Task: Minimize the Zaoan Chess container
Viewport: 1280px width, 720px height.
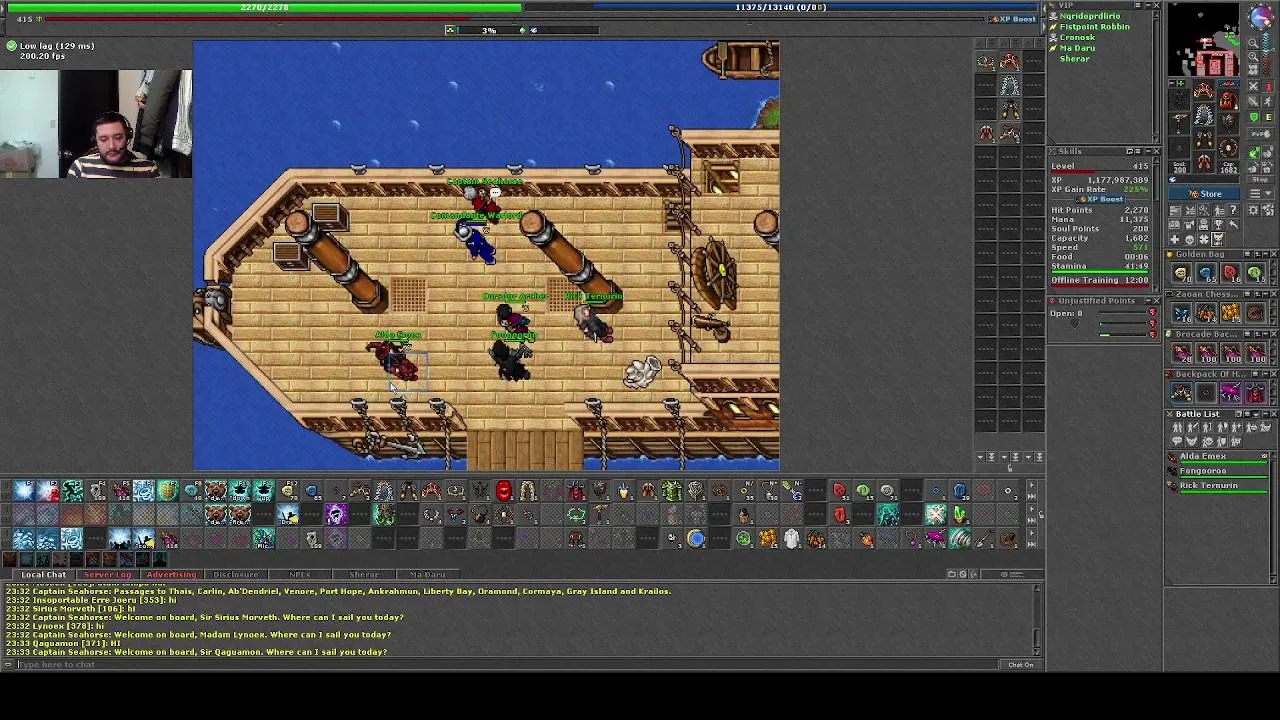Action: click(1265, 294)
